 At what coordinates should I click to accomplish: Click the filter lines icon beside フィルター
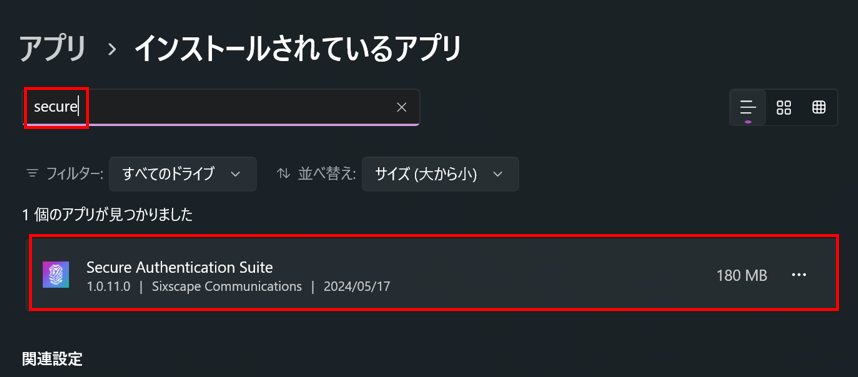32,174
